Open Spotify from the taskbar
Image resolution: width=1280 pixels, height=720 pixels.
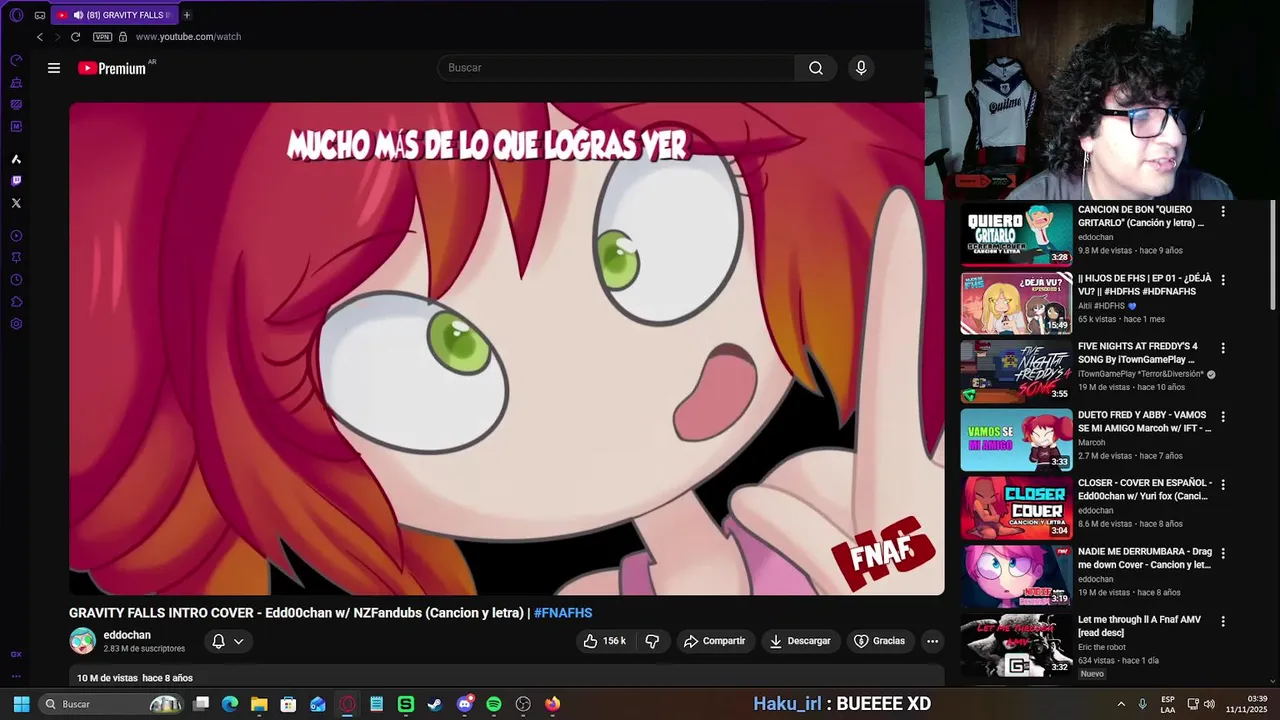(x=494, y=704)
